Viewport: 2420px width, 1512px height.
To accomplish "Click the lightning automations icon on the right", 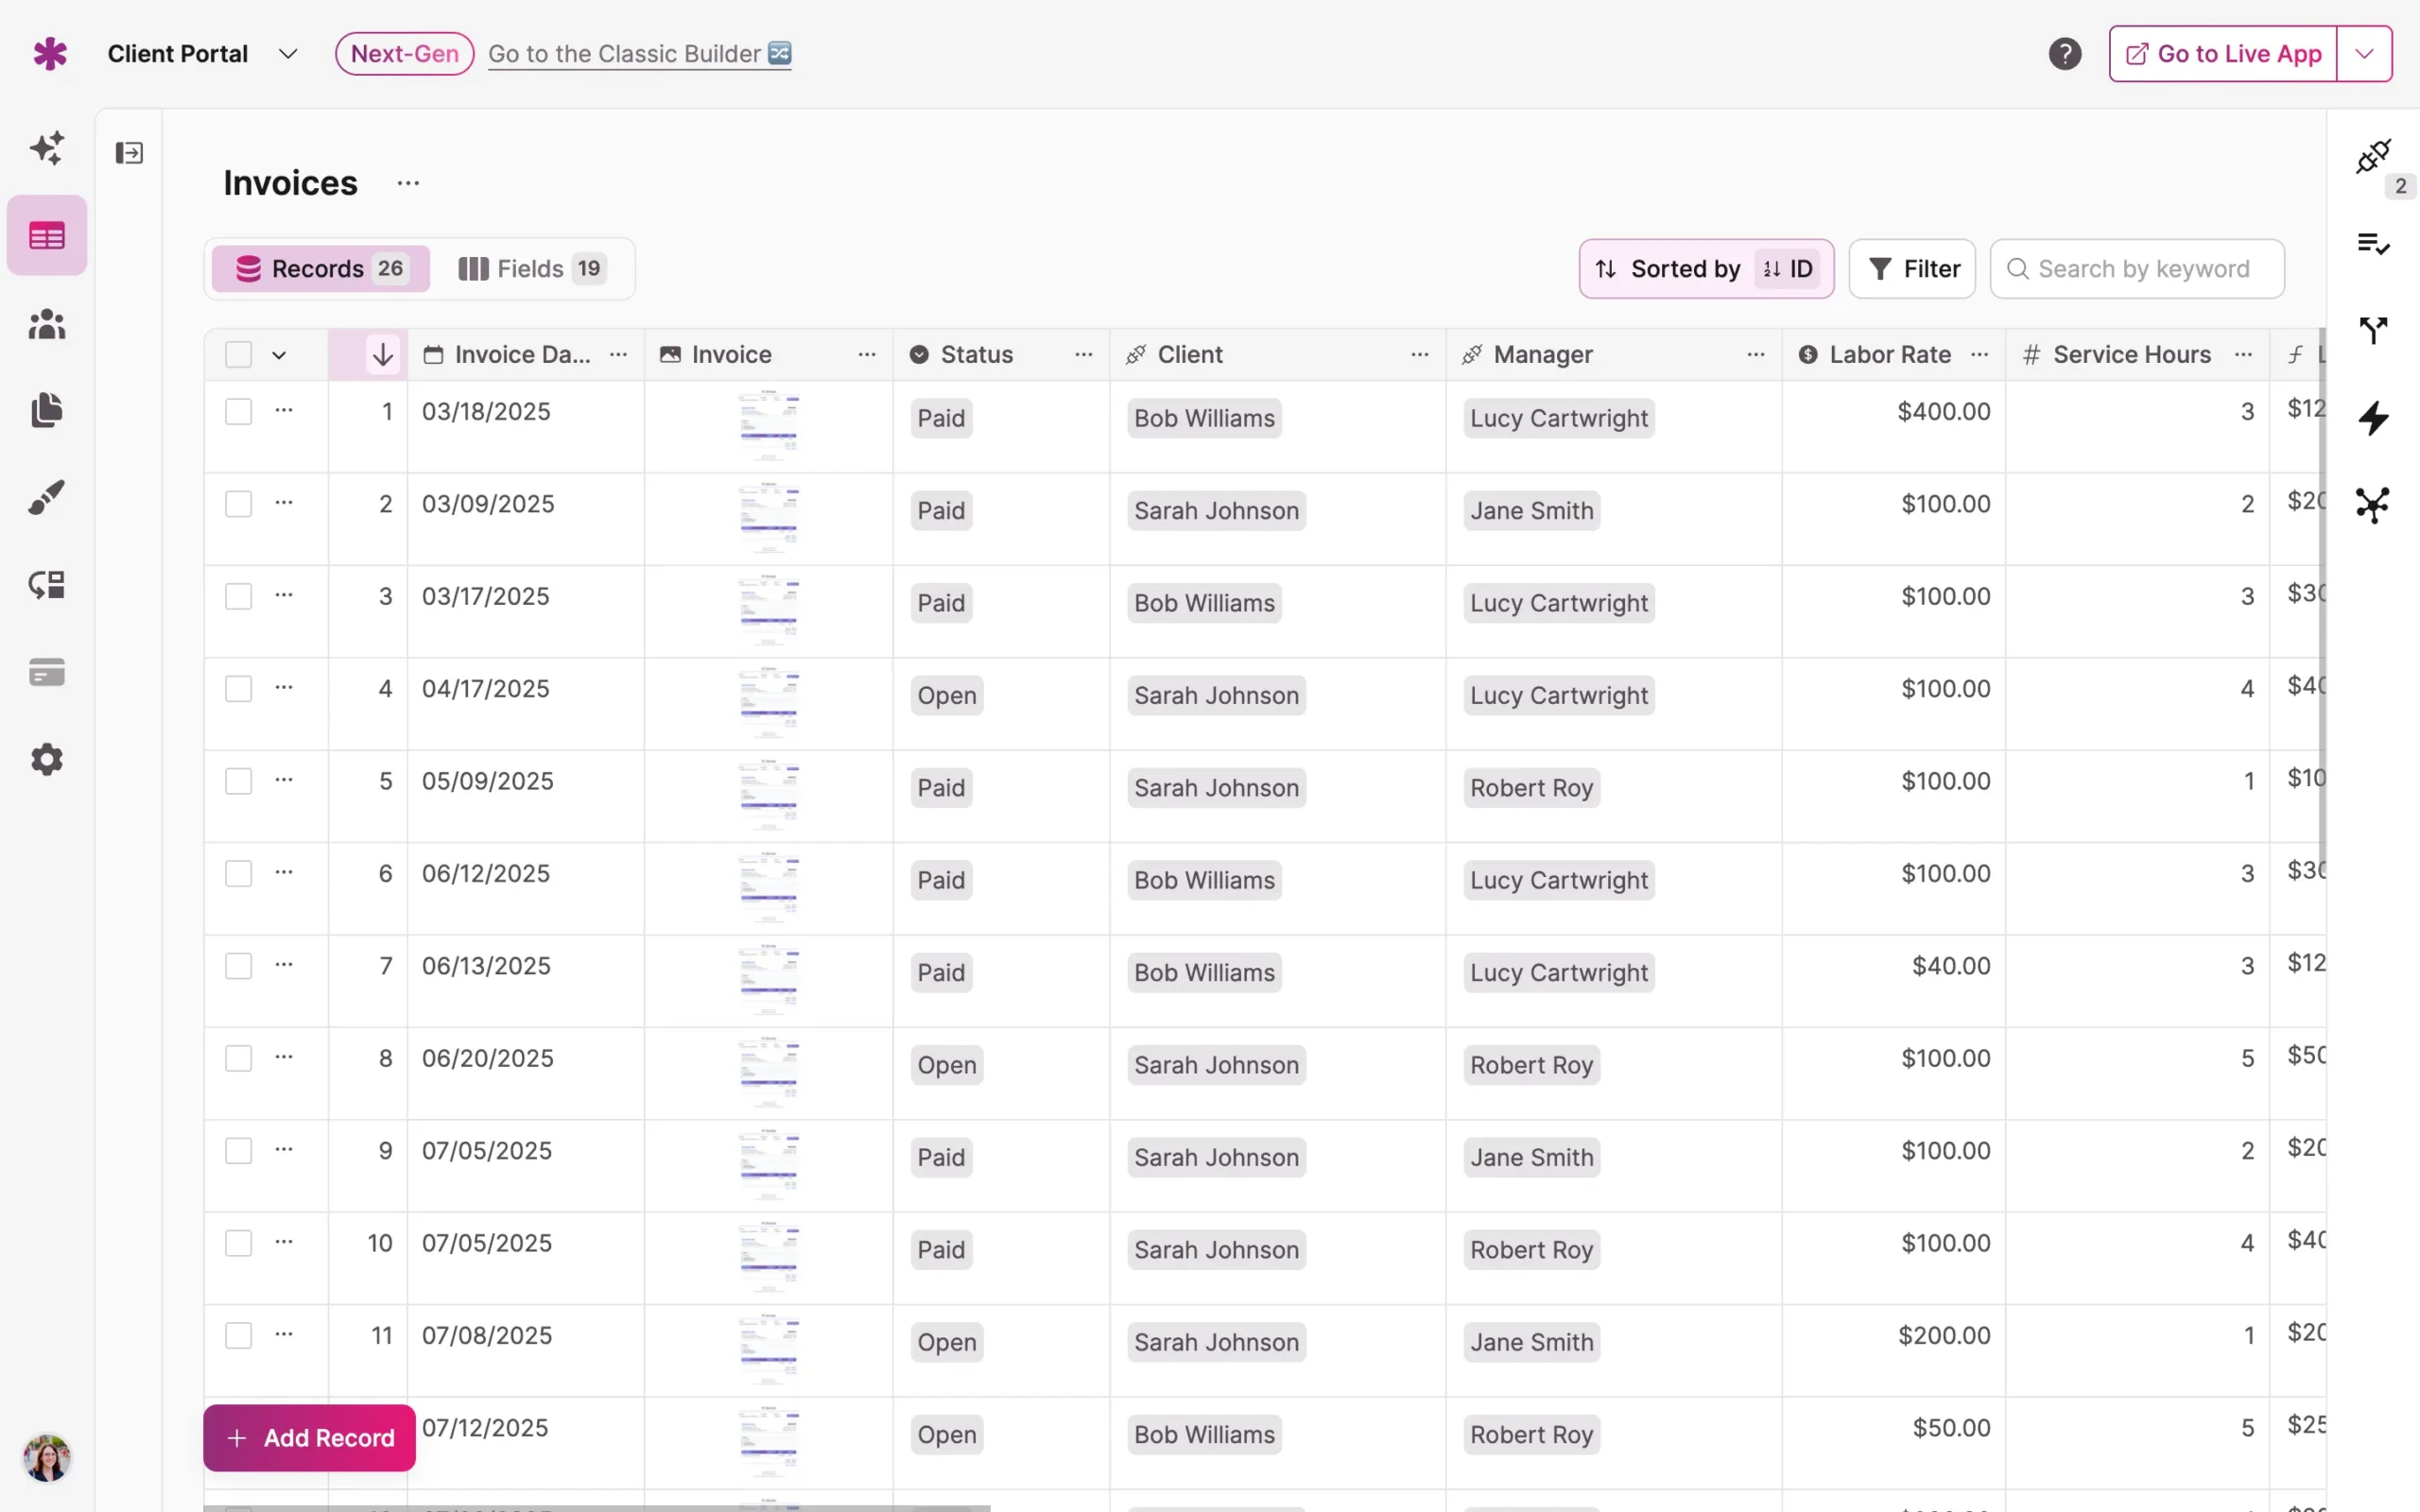I will coord(2375,419).
